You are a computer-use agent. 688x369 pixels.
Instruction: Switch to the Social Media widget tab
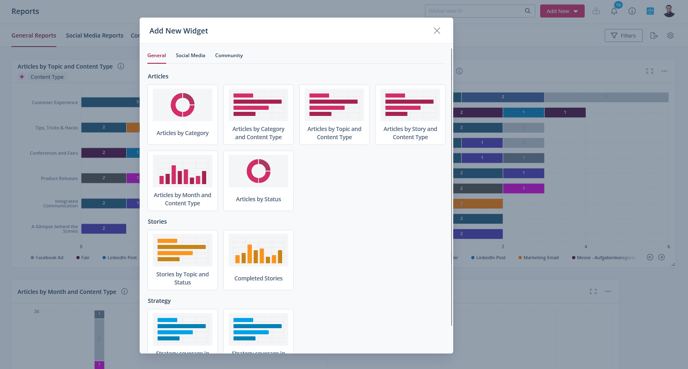pyautogui.click(x=190, y=55)
